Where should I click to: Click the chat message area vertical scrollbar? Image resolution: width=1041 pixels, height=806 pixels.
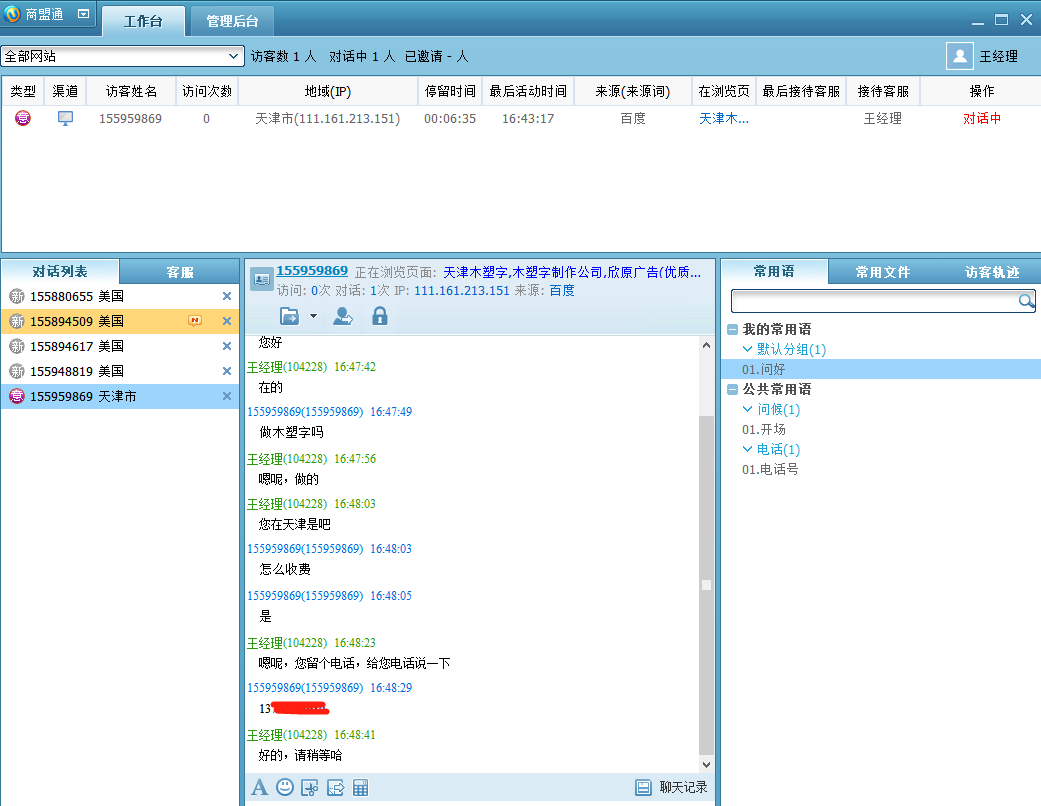click(x=706, y=585)
